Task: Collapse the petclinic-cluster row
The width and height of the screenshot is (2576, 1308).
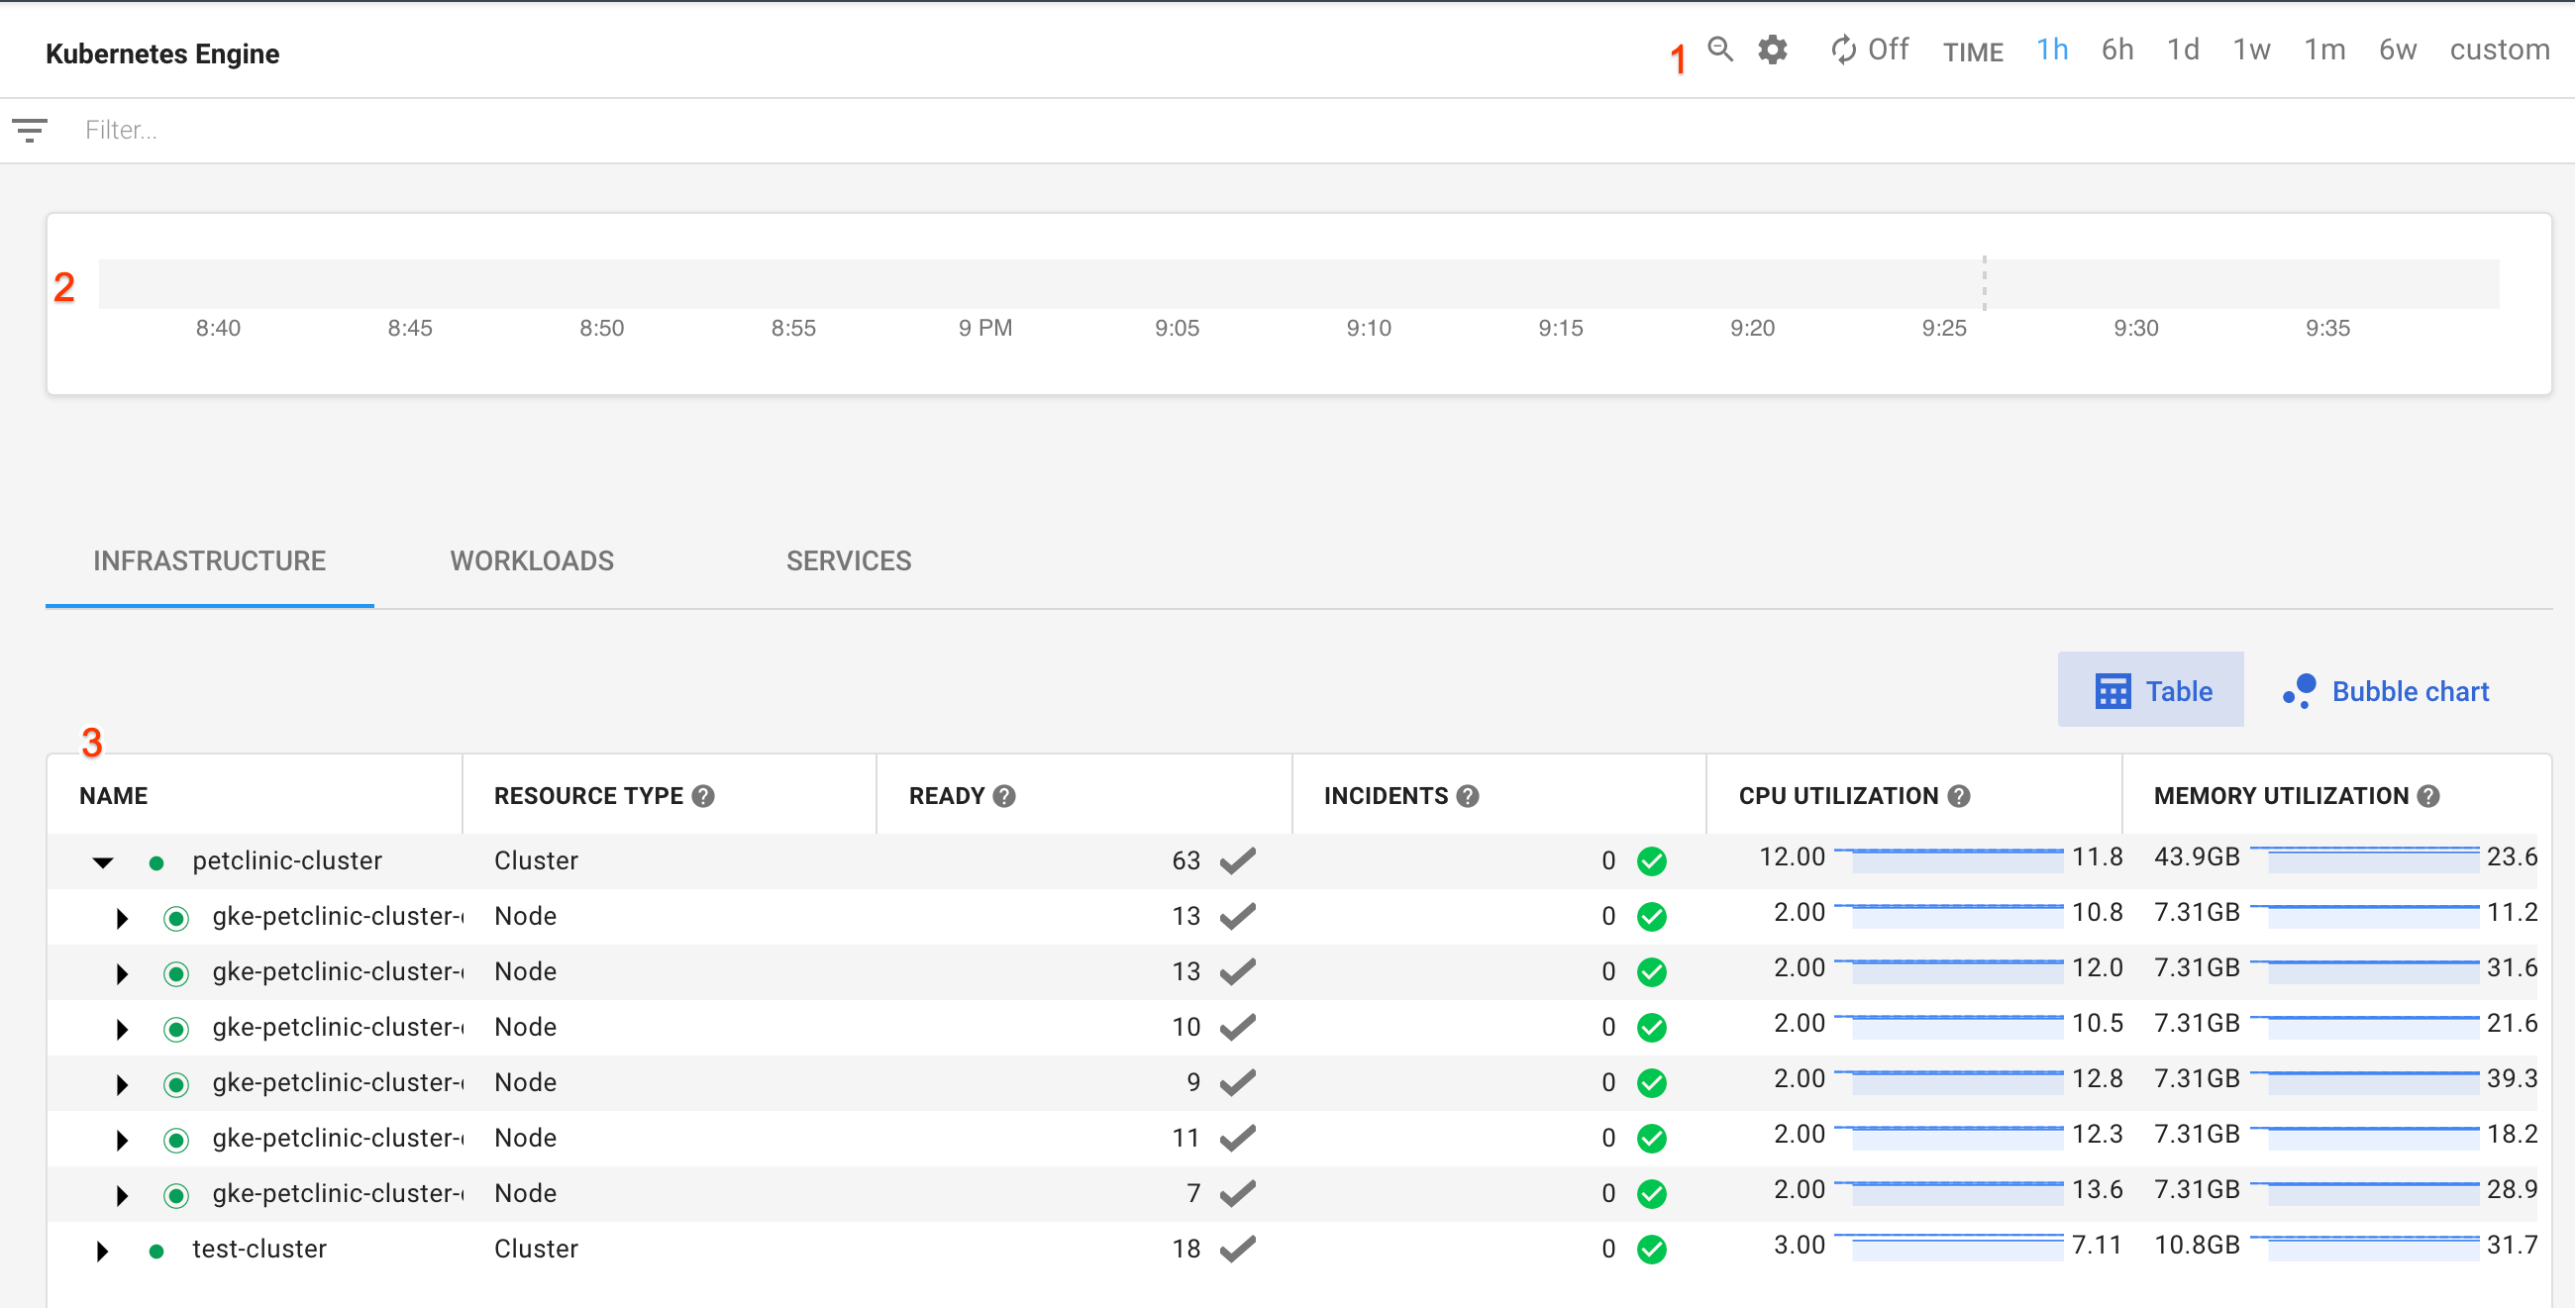Action: coord(103,860)
